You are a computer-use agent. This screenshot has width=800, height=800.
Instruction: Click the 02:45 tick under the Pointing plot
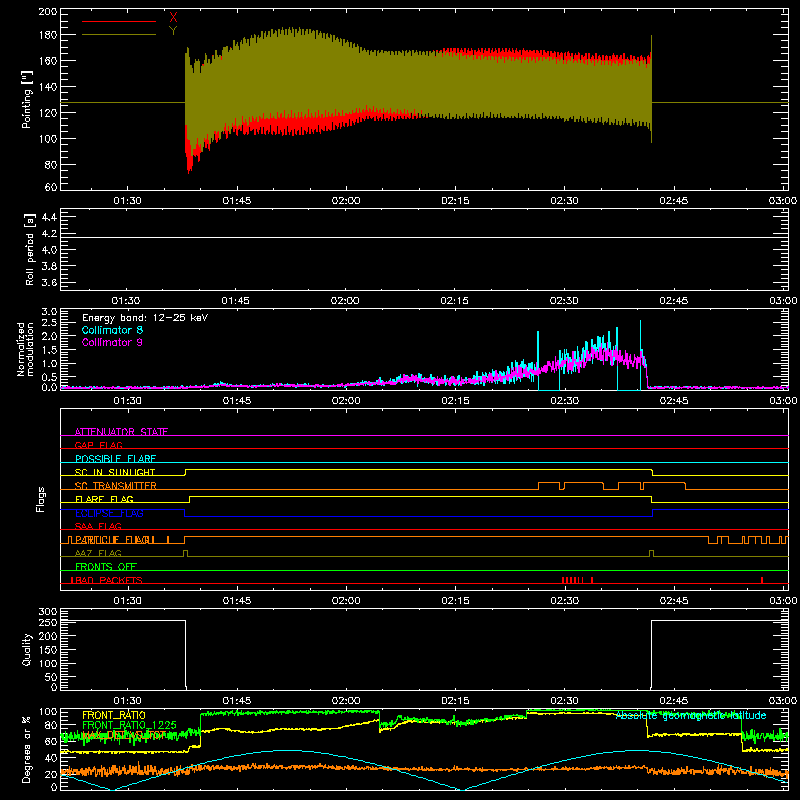[673, 201]
